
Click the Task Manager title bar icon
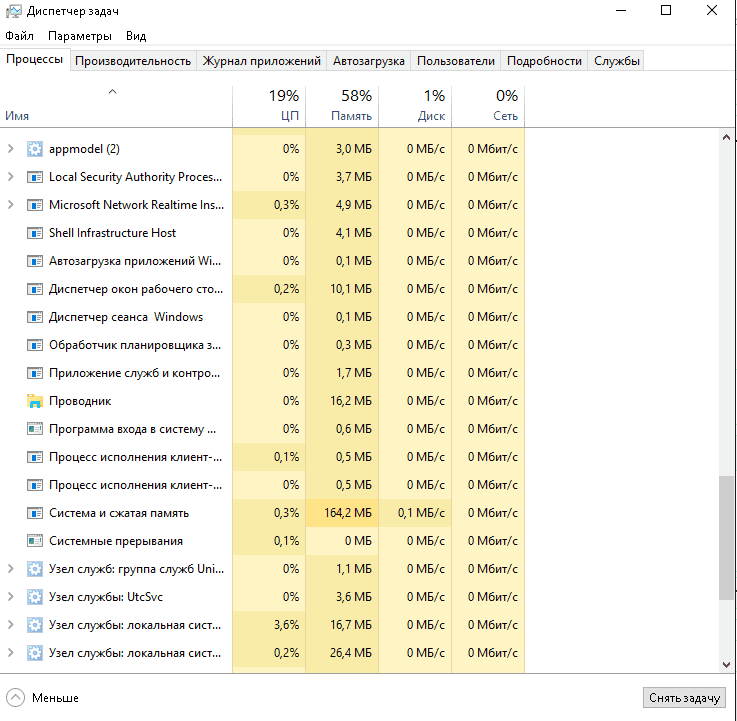point(13,11)
